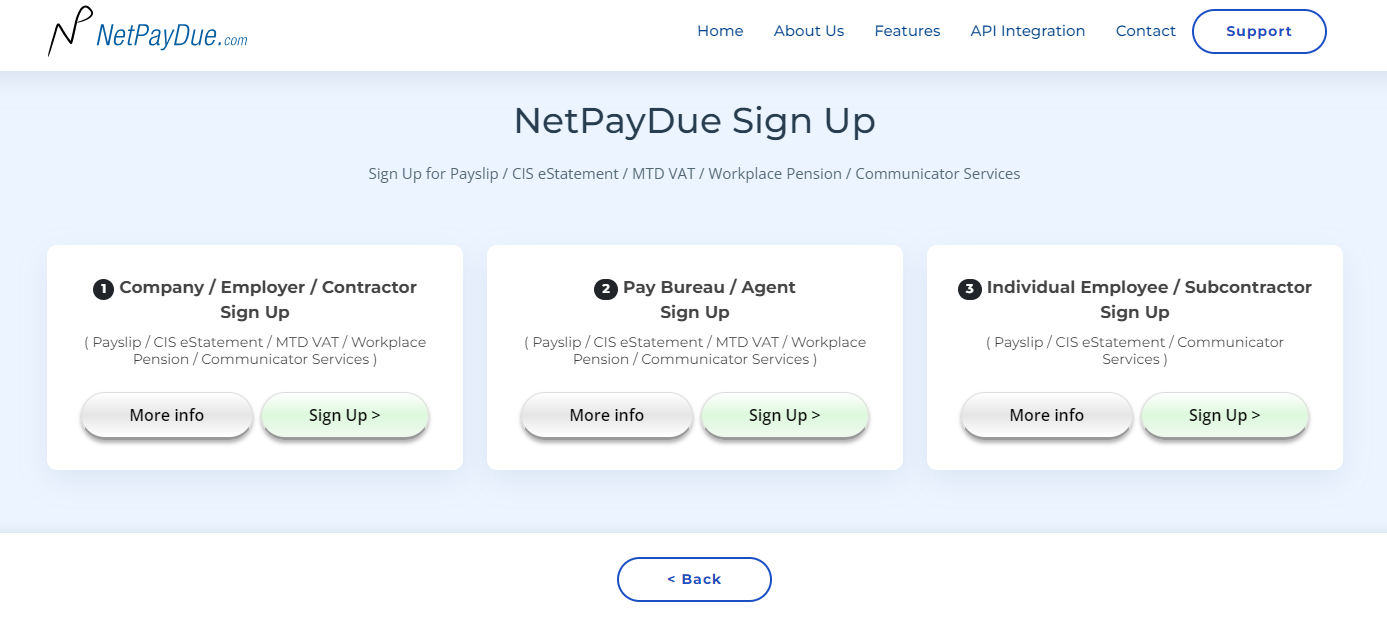Go to the About Us page
Screen dimensions: 1387x623
pos(809,31)
